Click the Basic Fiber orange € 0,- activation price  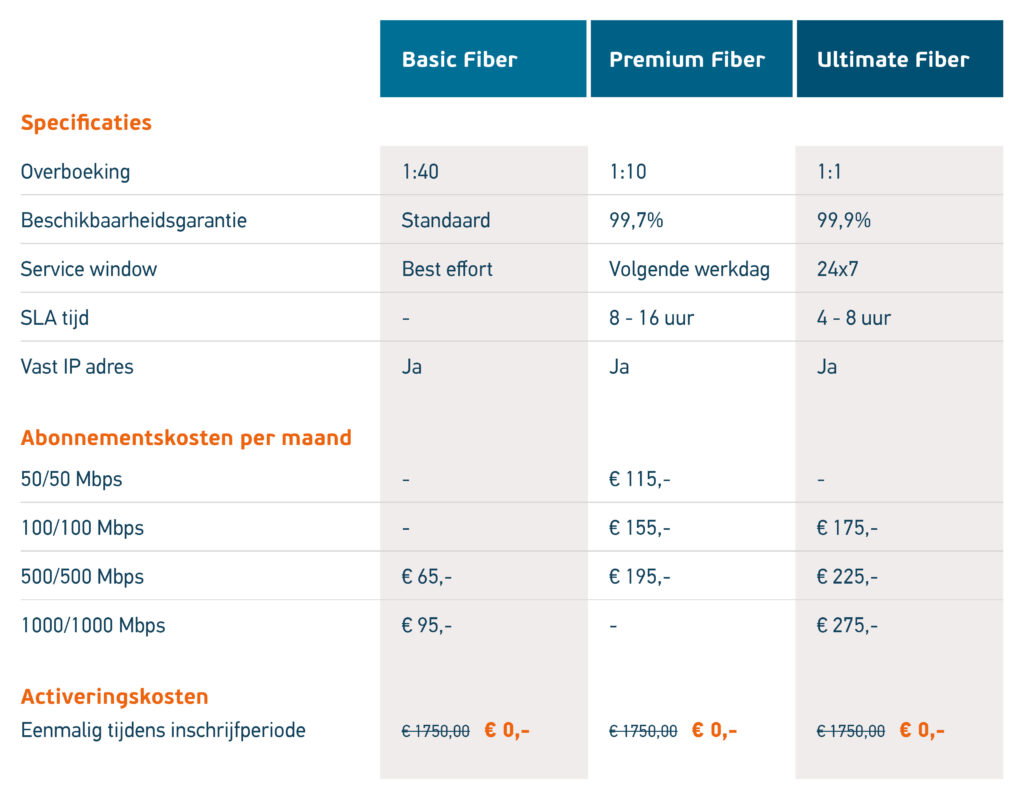pos(507,730)
